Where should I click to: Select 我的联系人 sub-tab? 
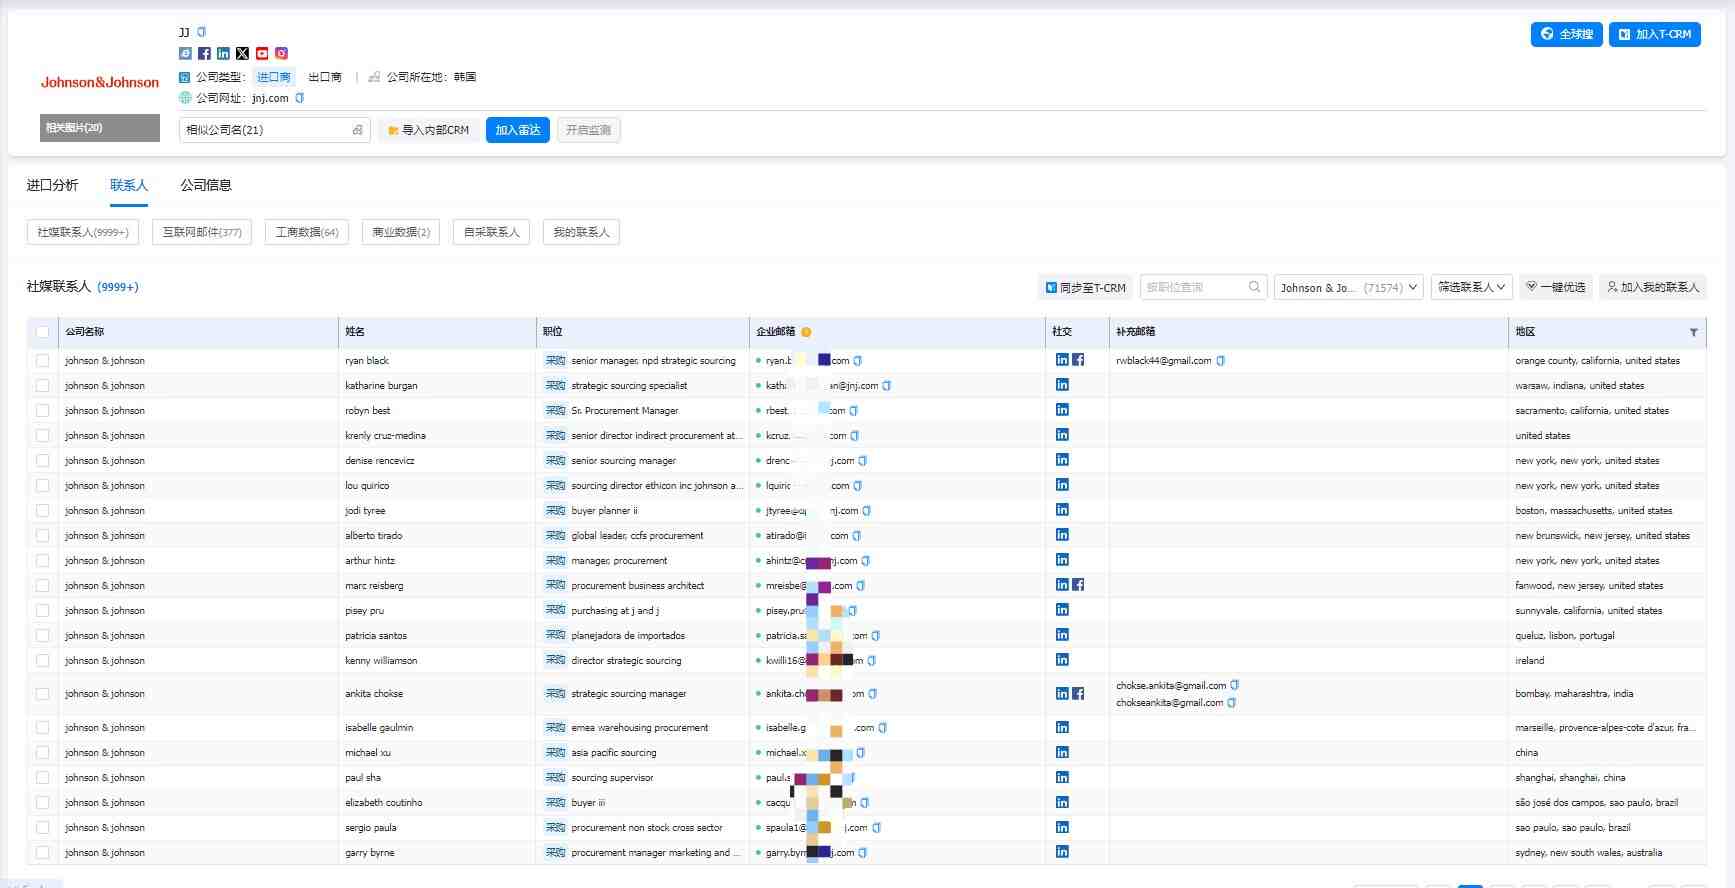pyautogui.click(x=581, y=232)
